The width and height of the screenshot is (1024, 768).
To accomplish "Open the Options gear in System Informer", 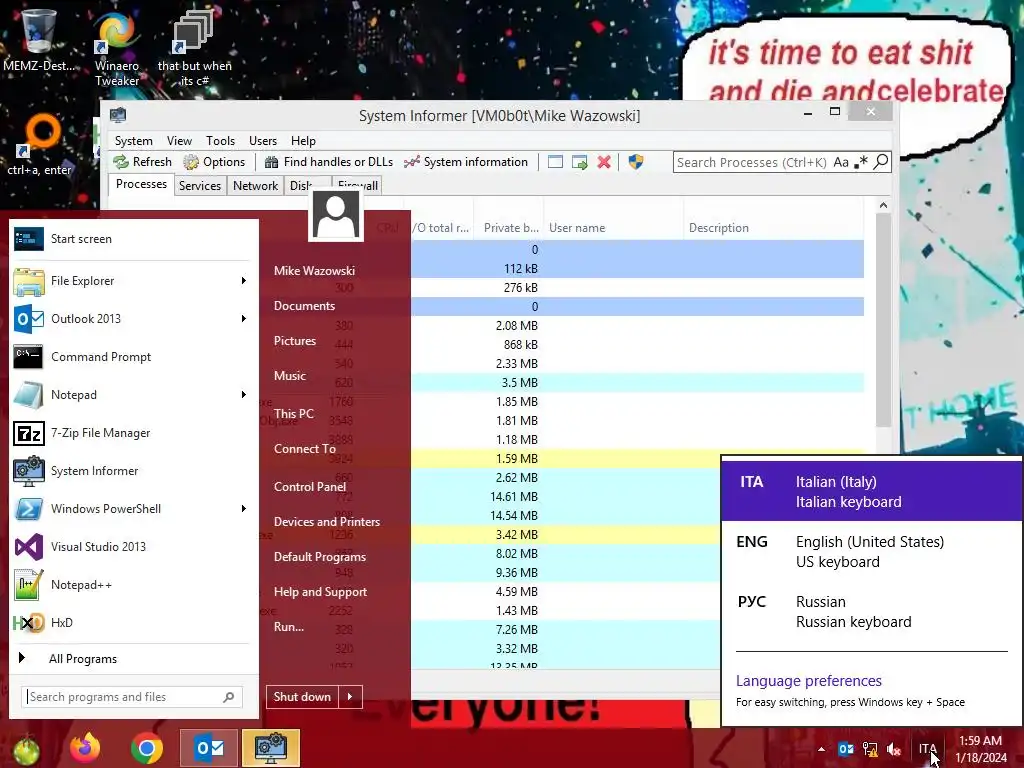I will [x=214, y=162].
